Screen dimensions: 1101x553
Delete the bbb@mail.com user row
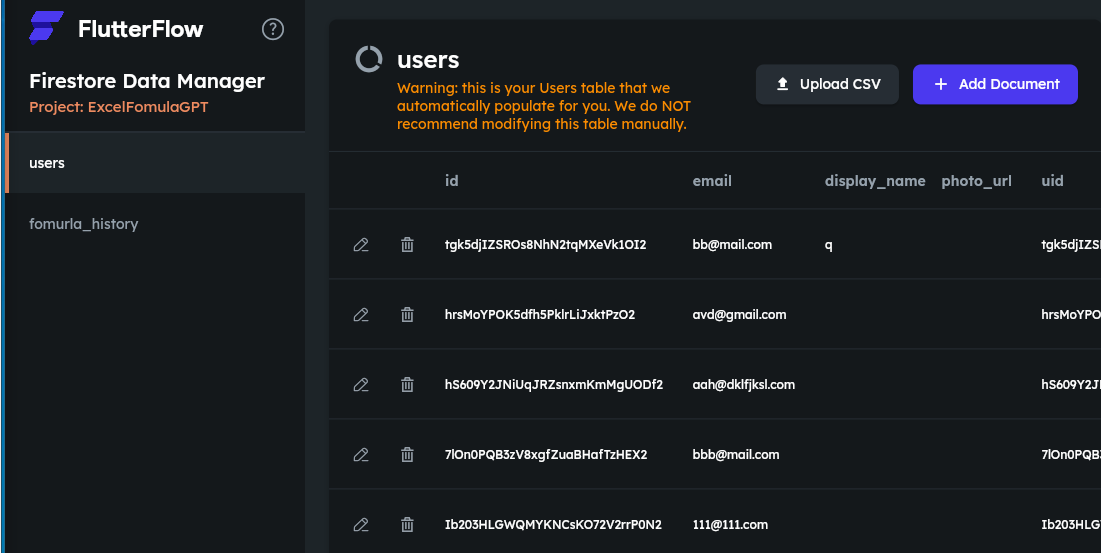click(x=407, y=455)
